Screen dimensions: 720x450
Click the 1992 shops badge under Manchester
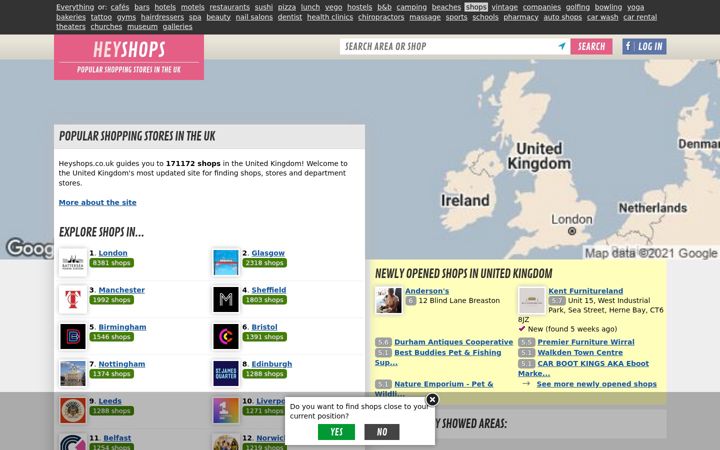pos(112,300)
